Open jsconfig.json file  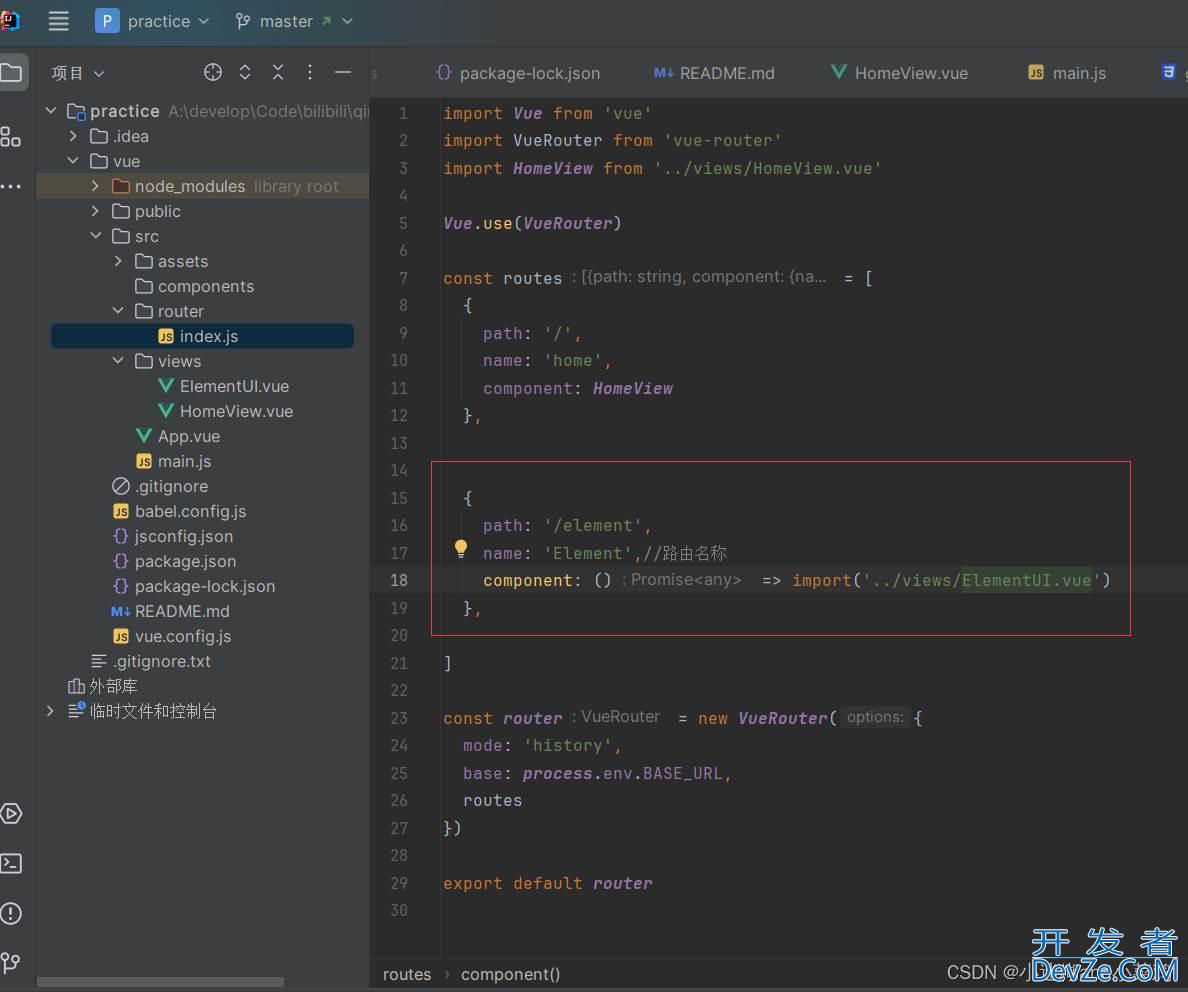coord(173,536)
